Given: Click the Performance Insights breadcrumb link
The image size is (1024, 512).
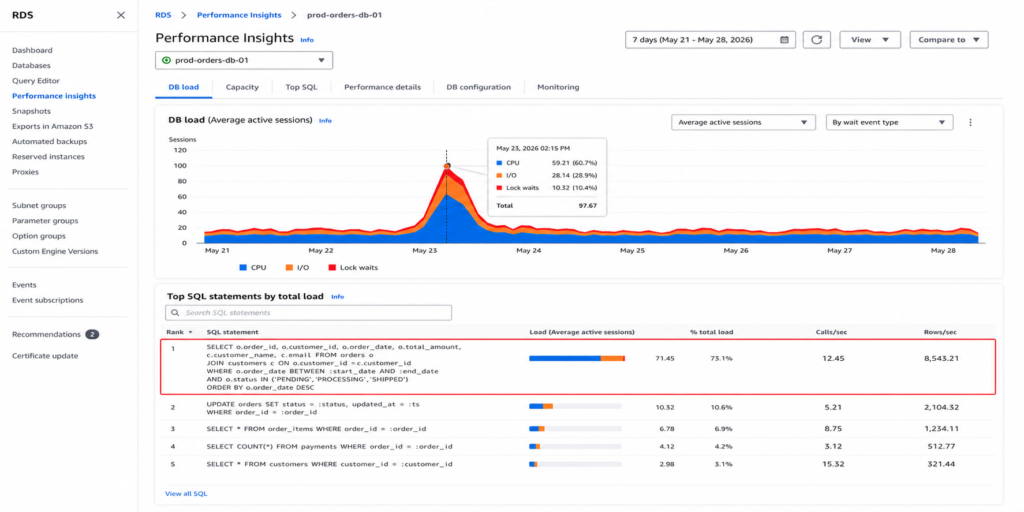Looking at the screenshot, I should coord(239,15).
